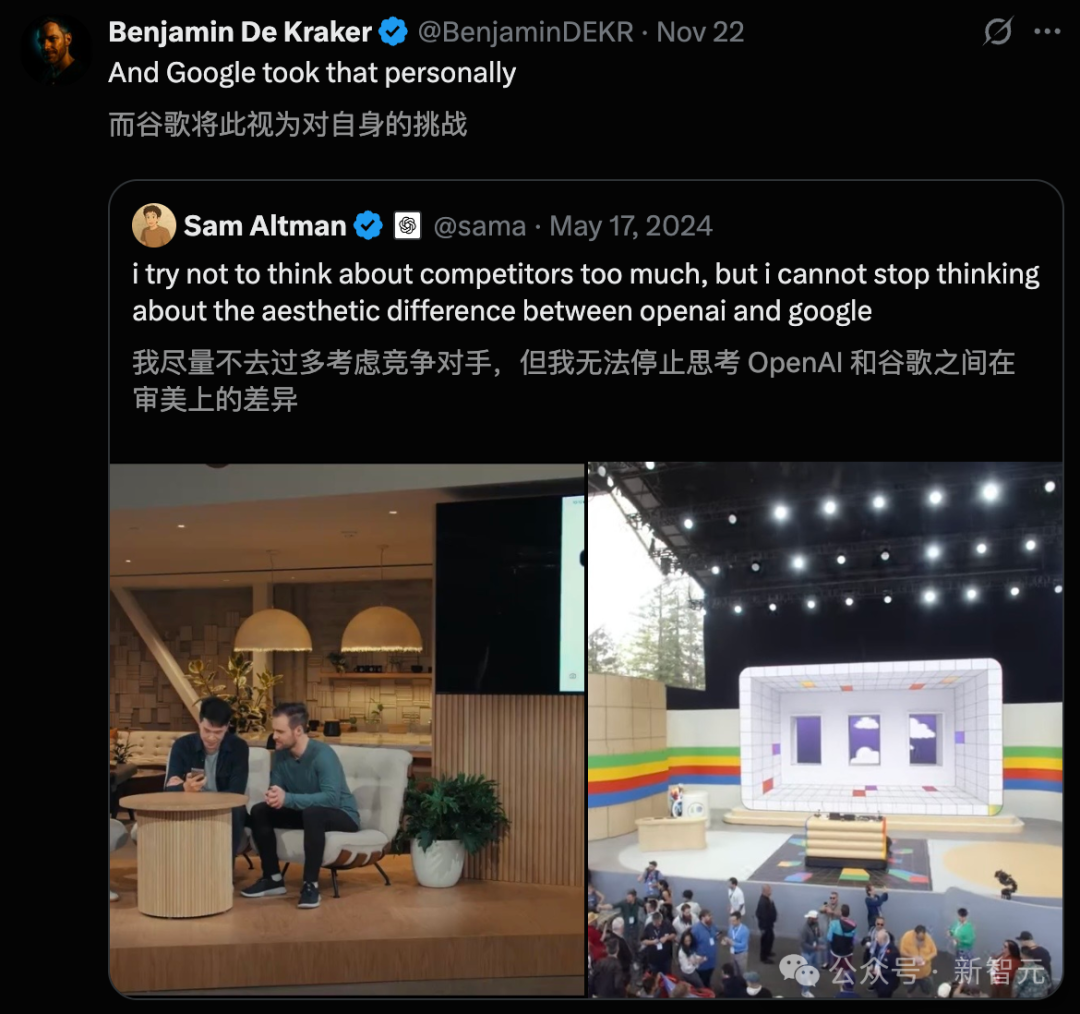This screenshot has height=1014, width=1080.
Task: Click Benjamin De Kraker's blue verified badge
Action: click(393, 32)
